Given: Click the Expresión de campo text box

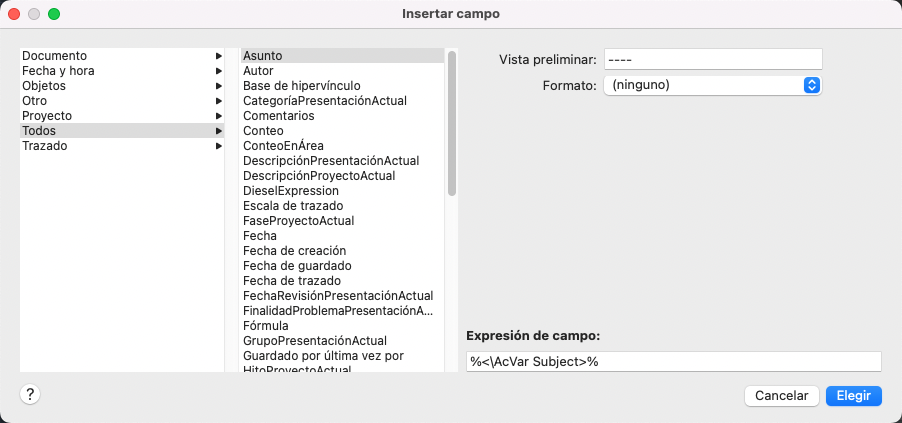Looking at the screenshot, I should coord(673,361).
